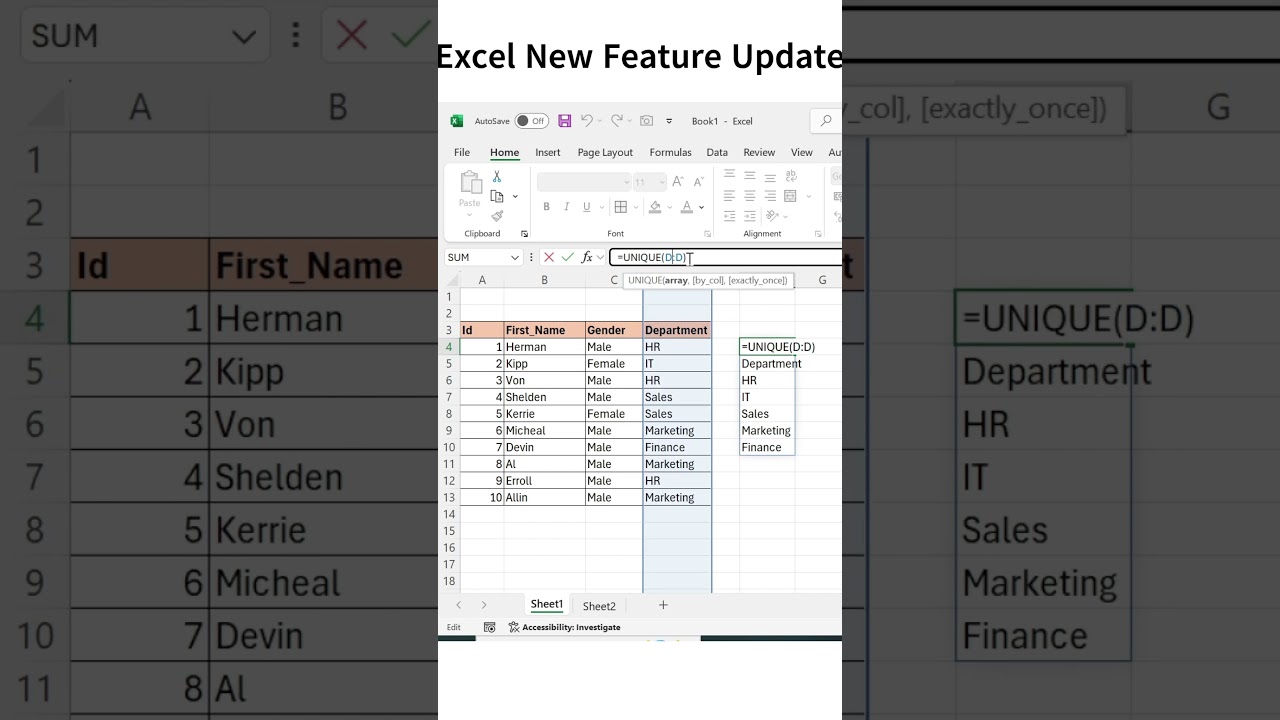Image resolution: width=1280 pixels, height=720 pixels.
Task: Click the Borders icon
Action: [x=621, y=207]
